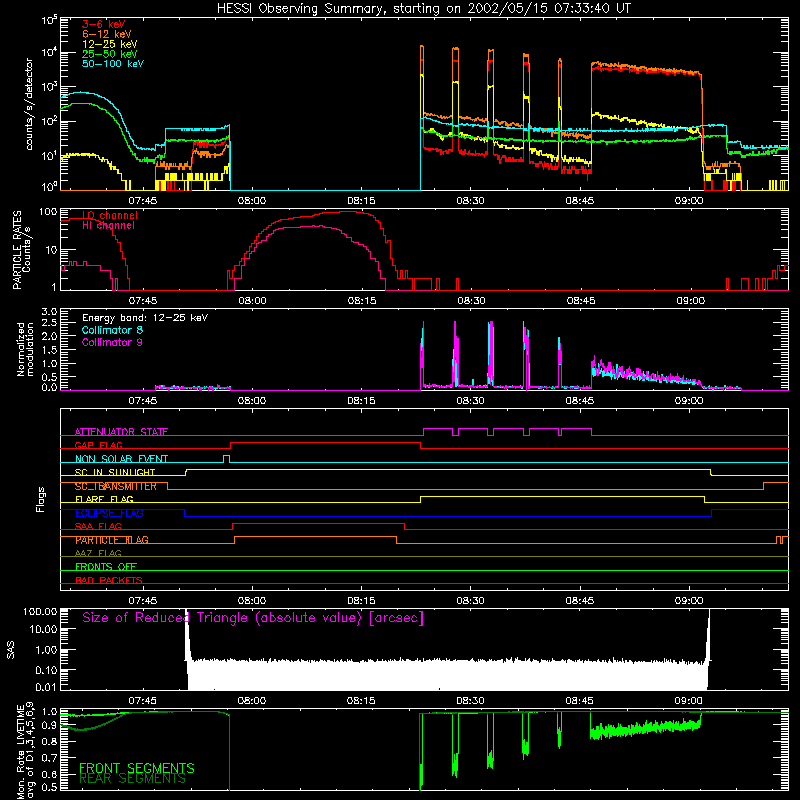Select the 50-100 keV legend label
The image size is (800, 800).
113,64
